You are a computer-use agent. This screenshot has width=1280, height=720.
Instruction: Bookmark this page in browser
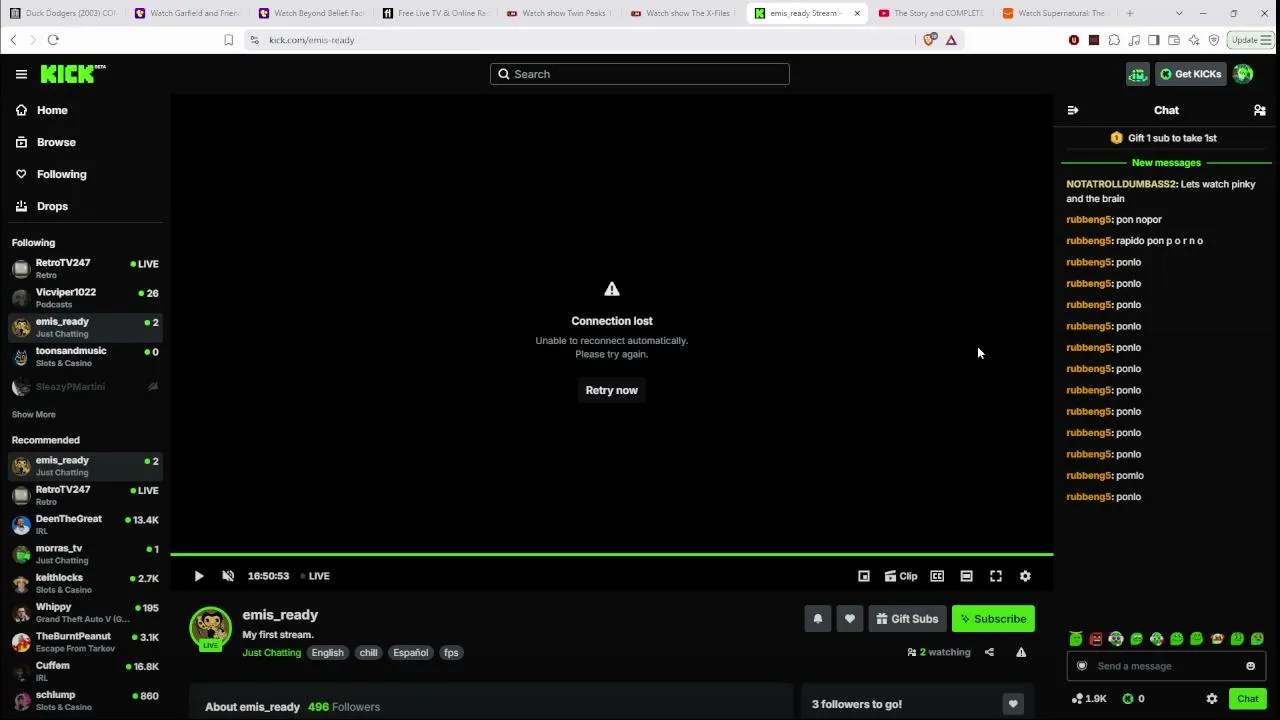pos(229,40)
